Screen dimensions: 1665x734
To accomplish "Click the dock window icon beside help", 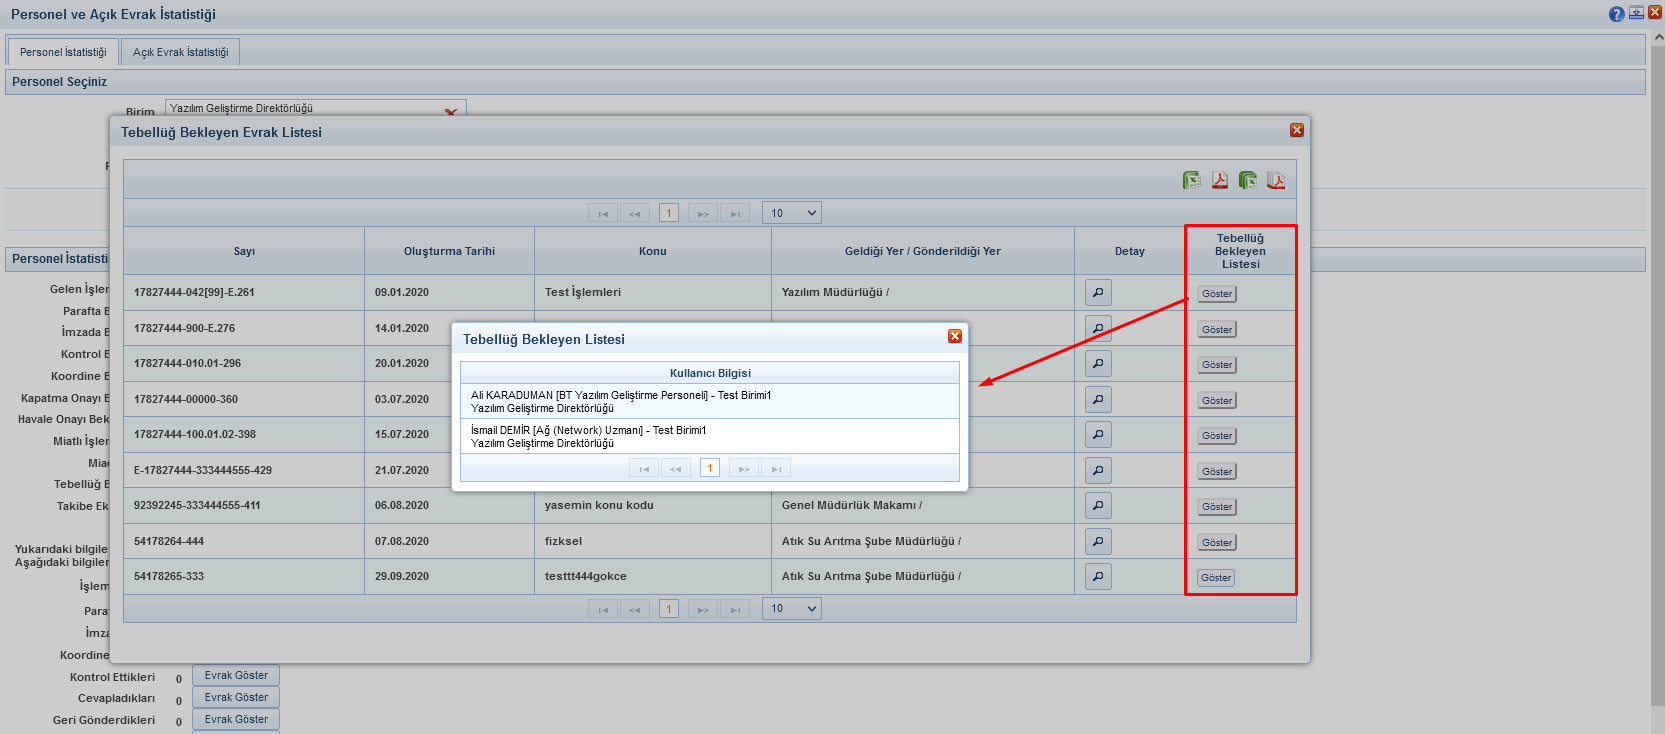I will (x=1636, y=13).
